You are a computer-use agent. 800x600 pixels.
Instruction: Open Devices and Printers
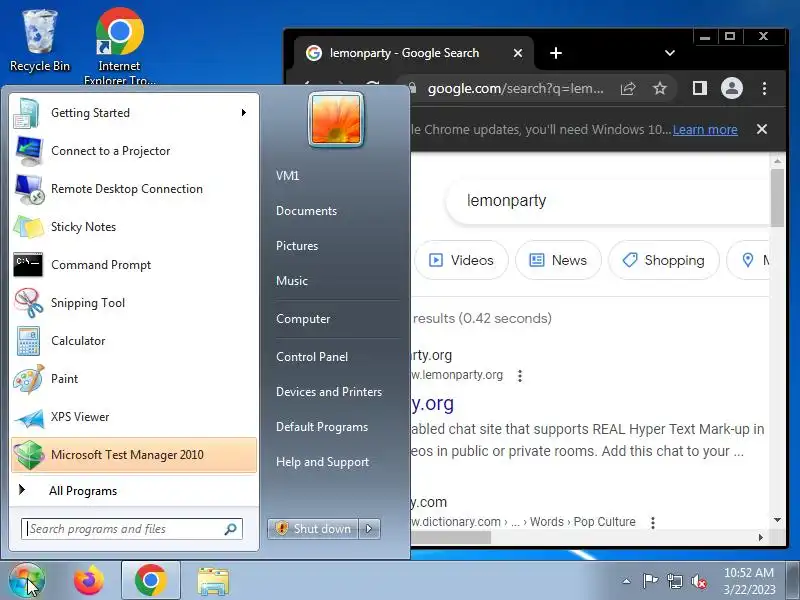click(x=329, y=392)
